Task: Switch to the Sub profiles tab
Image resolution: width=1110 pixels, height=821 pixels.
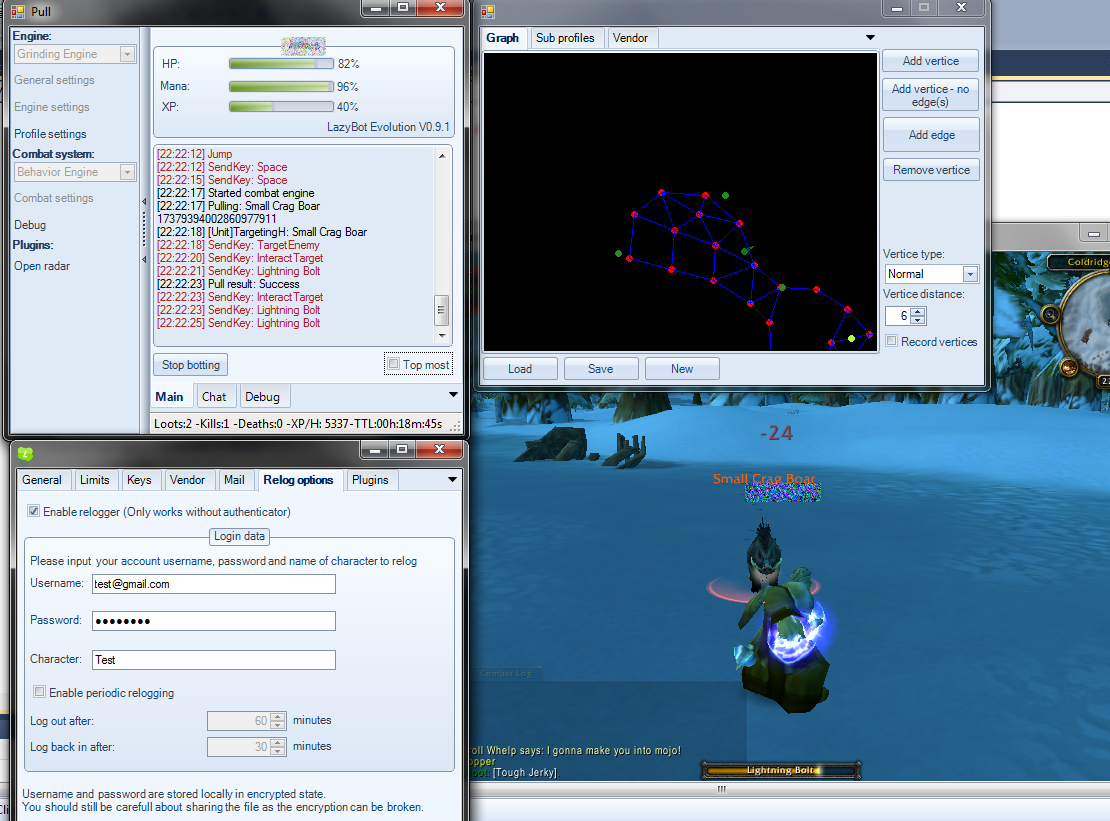Action: [565, 38]
